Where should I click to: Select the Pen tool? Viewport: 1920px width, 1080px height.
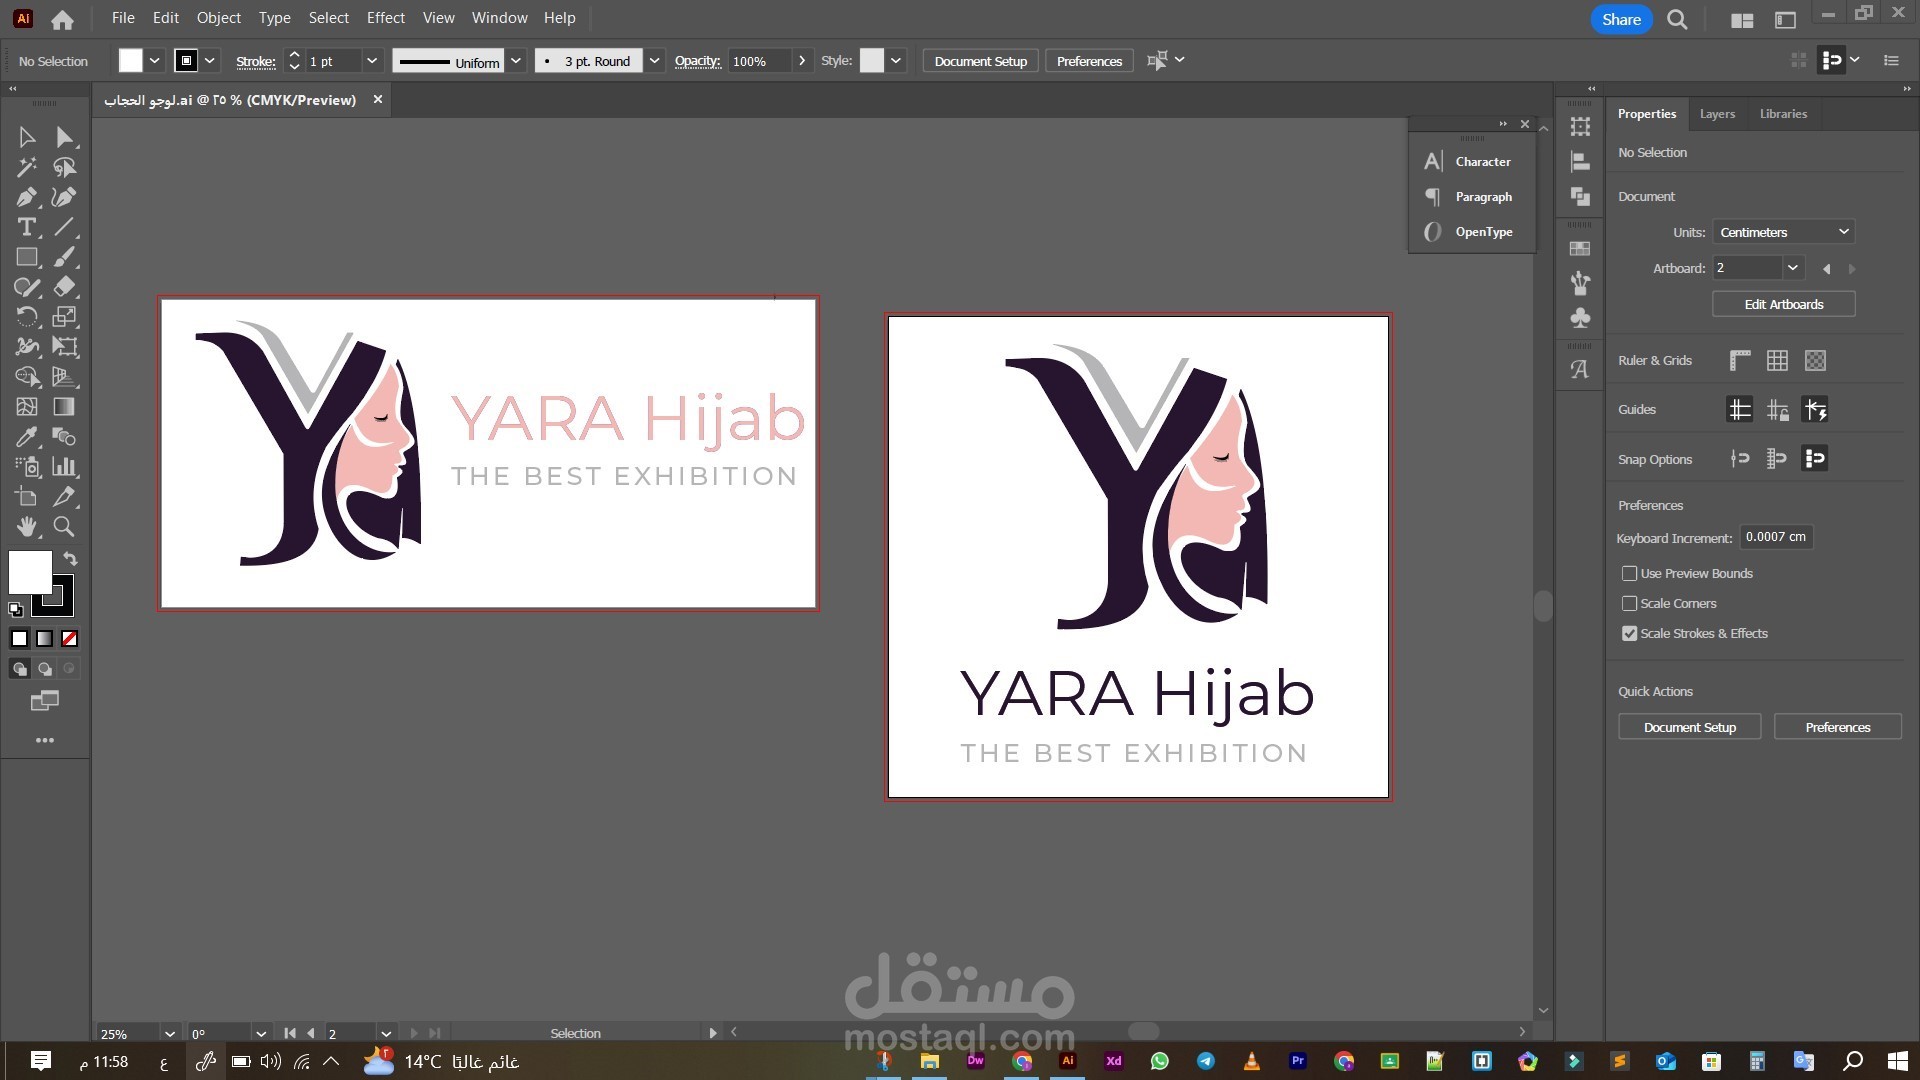click(x=26, y=197)
